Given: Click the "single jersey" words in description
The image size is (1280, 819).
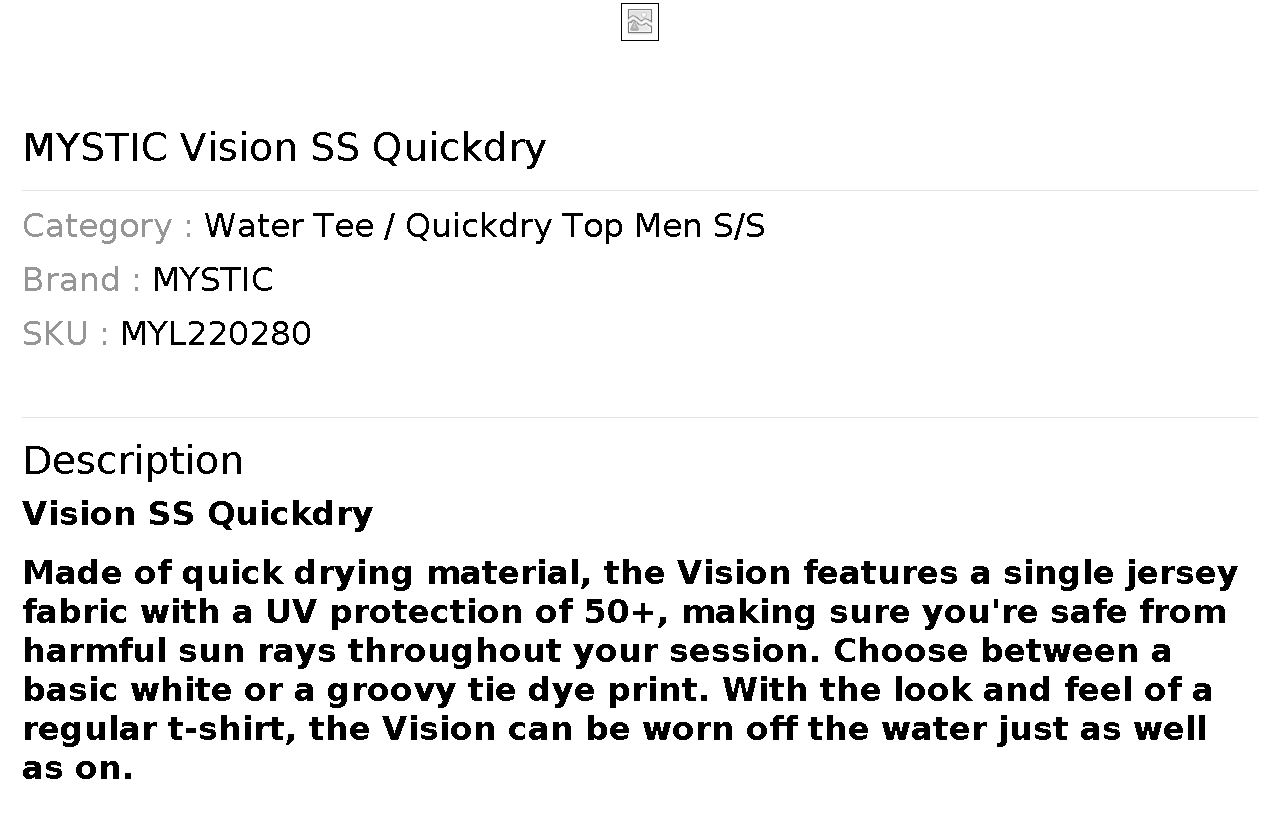Looking at the screenshot, I should 1120,574.
